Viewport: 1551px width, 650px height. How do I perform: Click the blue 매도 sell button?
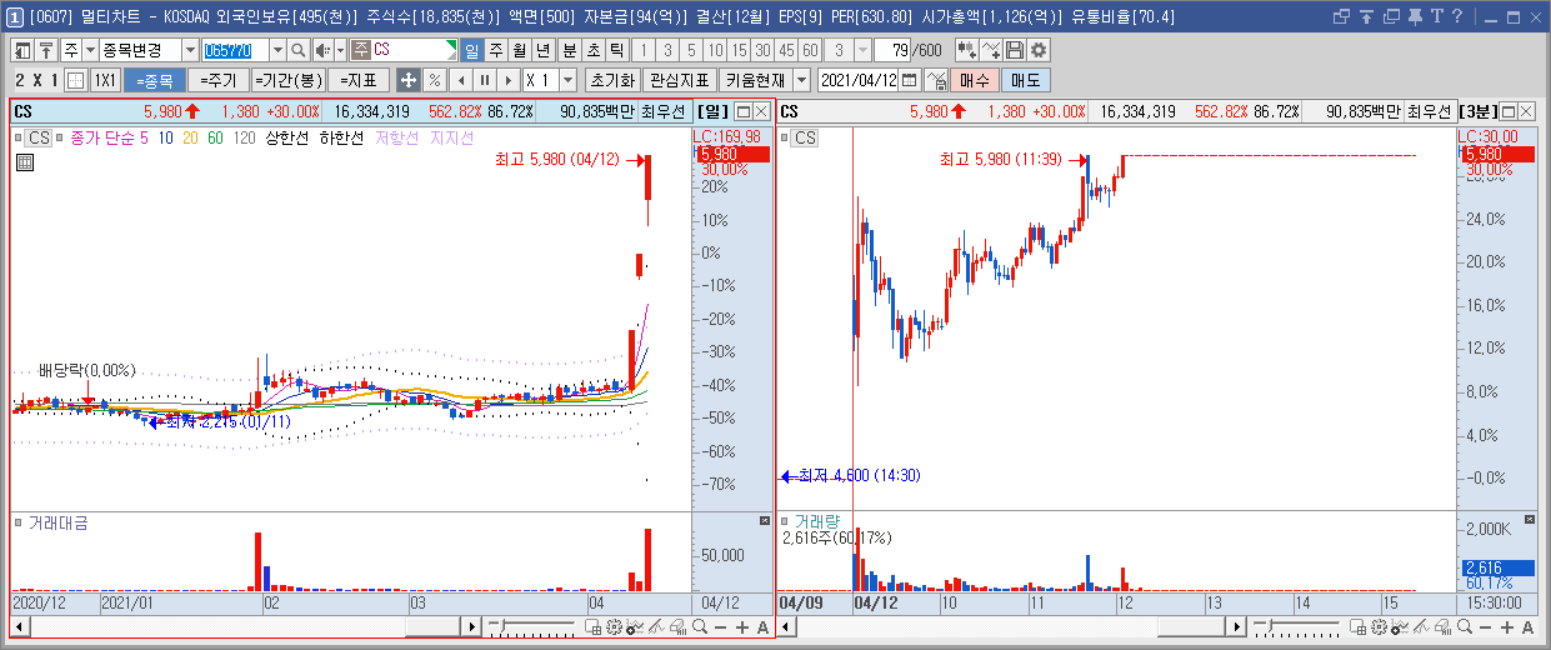pyautogui.click(x=1026, y=80)
